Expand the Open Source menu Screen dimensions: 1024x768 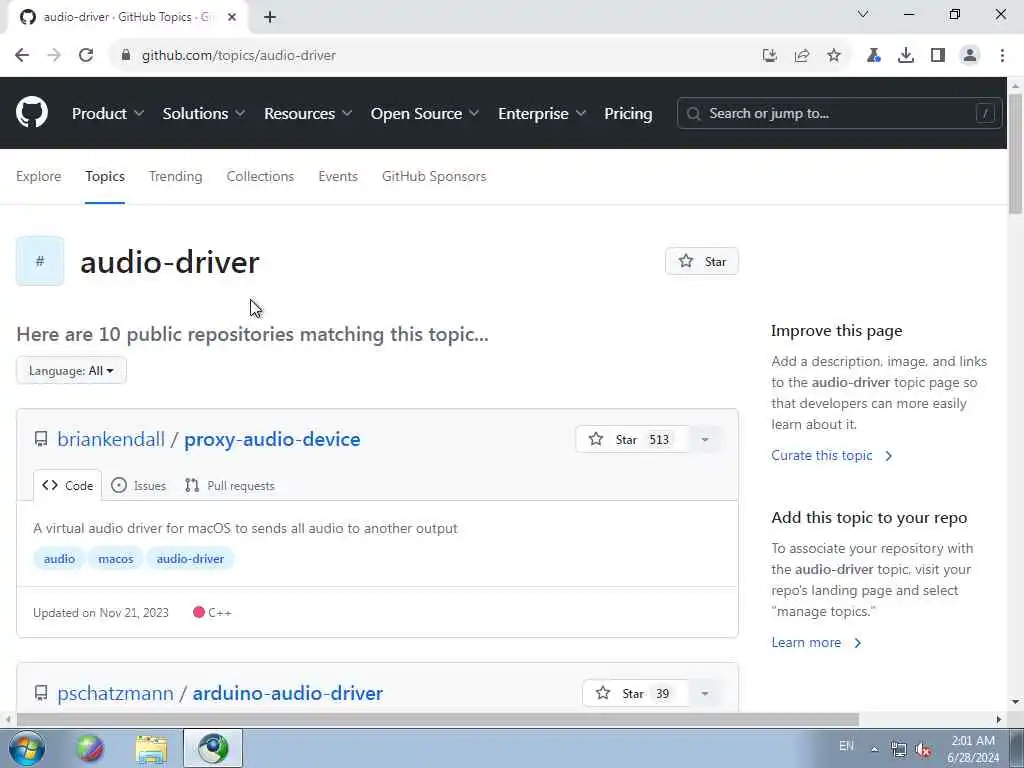pyautogui.click(x=424, y=114)
